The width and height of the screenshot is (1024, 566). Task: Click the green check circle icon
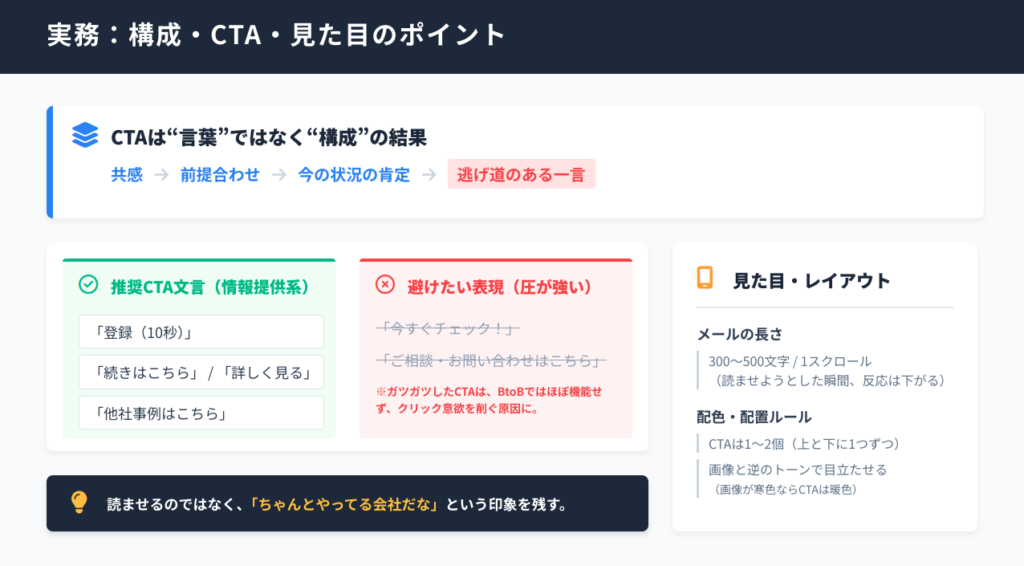coord(88,285)
